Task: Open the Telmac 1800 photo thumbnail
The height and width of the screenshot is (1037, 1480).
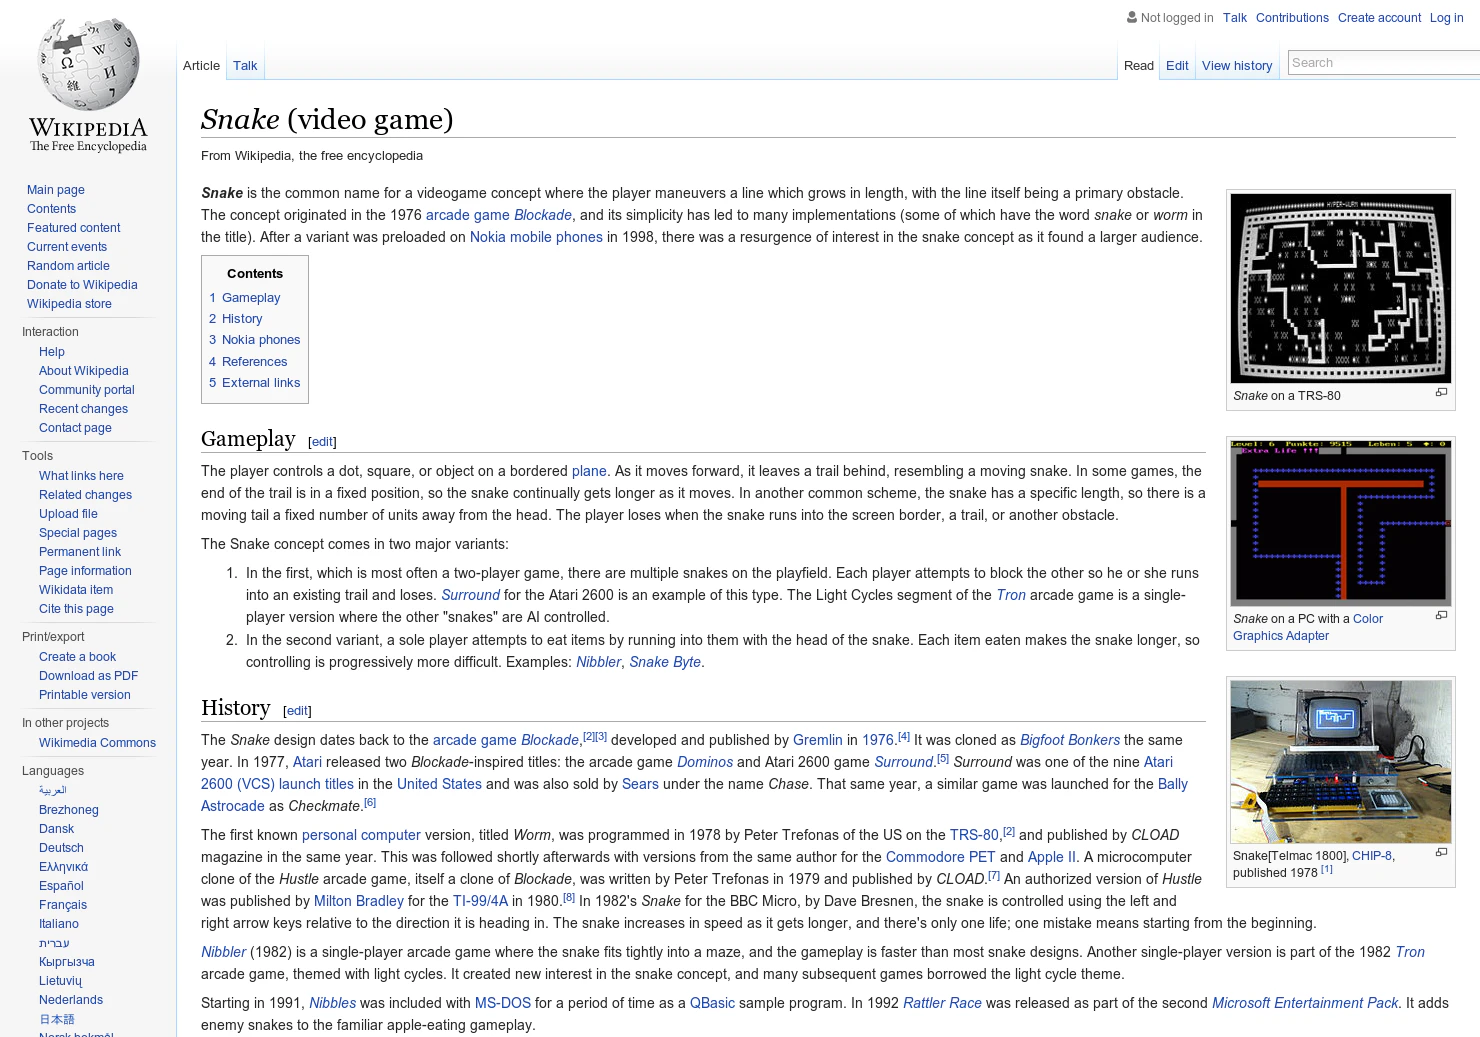Action: [1340, 762]
